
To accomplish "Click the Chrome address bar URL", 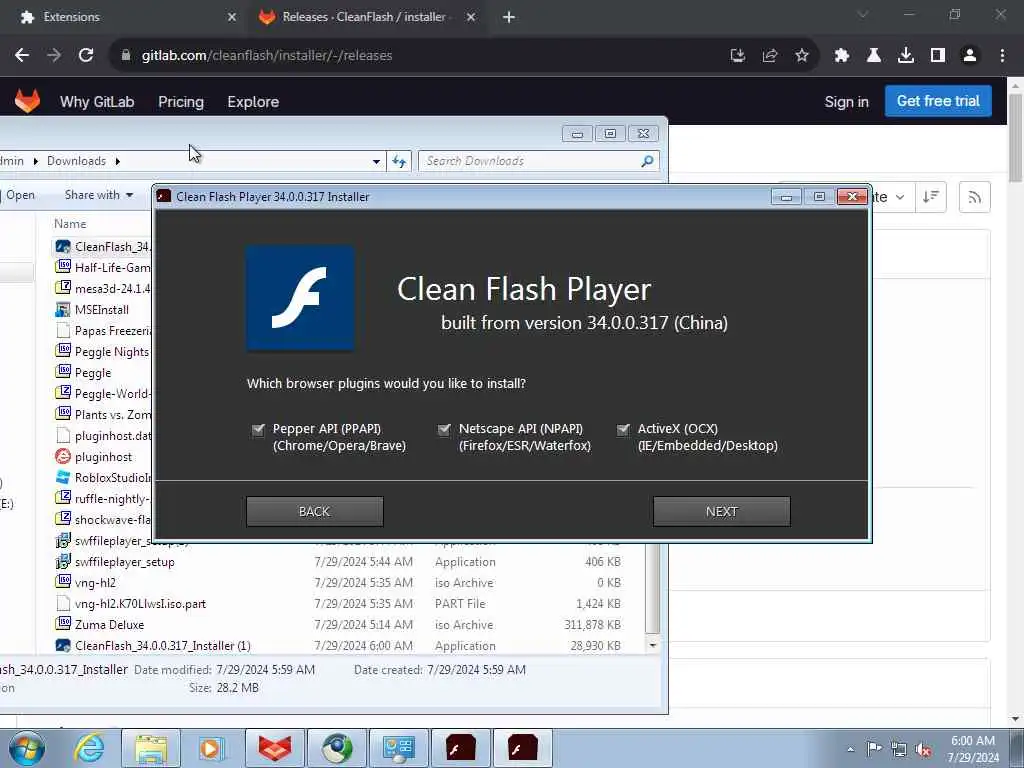I will [267, 56].
